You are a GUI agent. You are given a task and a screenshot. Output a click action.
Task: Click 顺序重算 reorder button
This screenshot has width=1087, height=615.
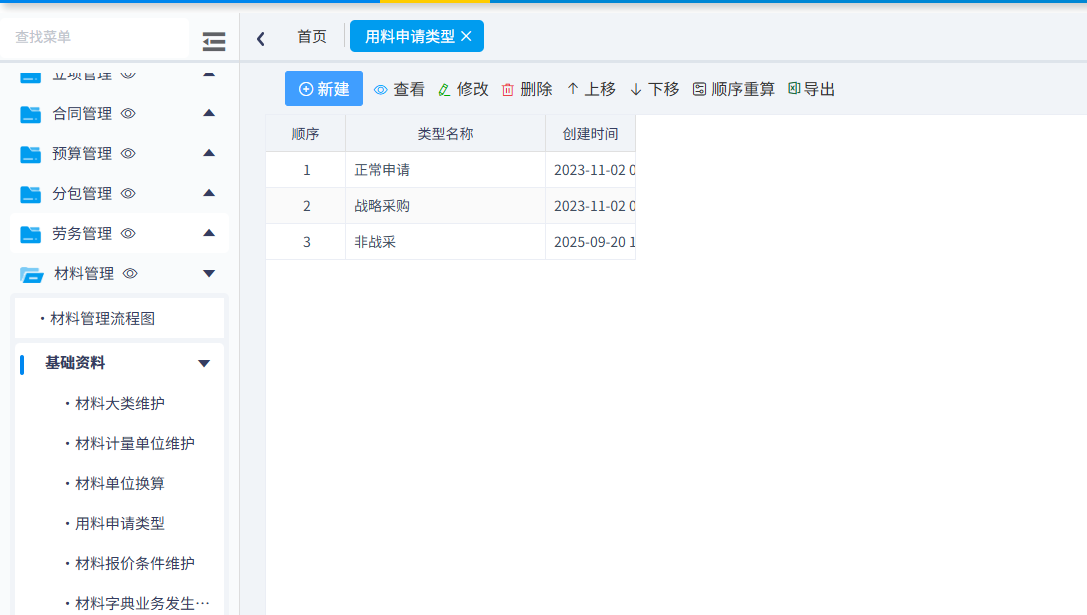coord(733,89)
